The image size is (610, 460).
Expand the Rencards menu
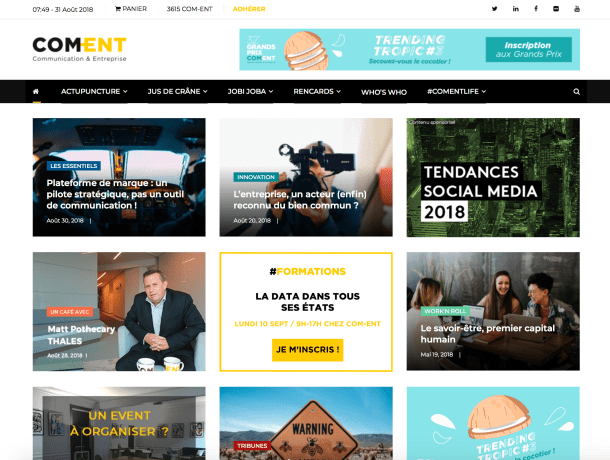pos(317,91)
